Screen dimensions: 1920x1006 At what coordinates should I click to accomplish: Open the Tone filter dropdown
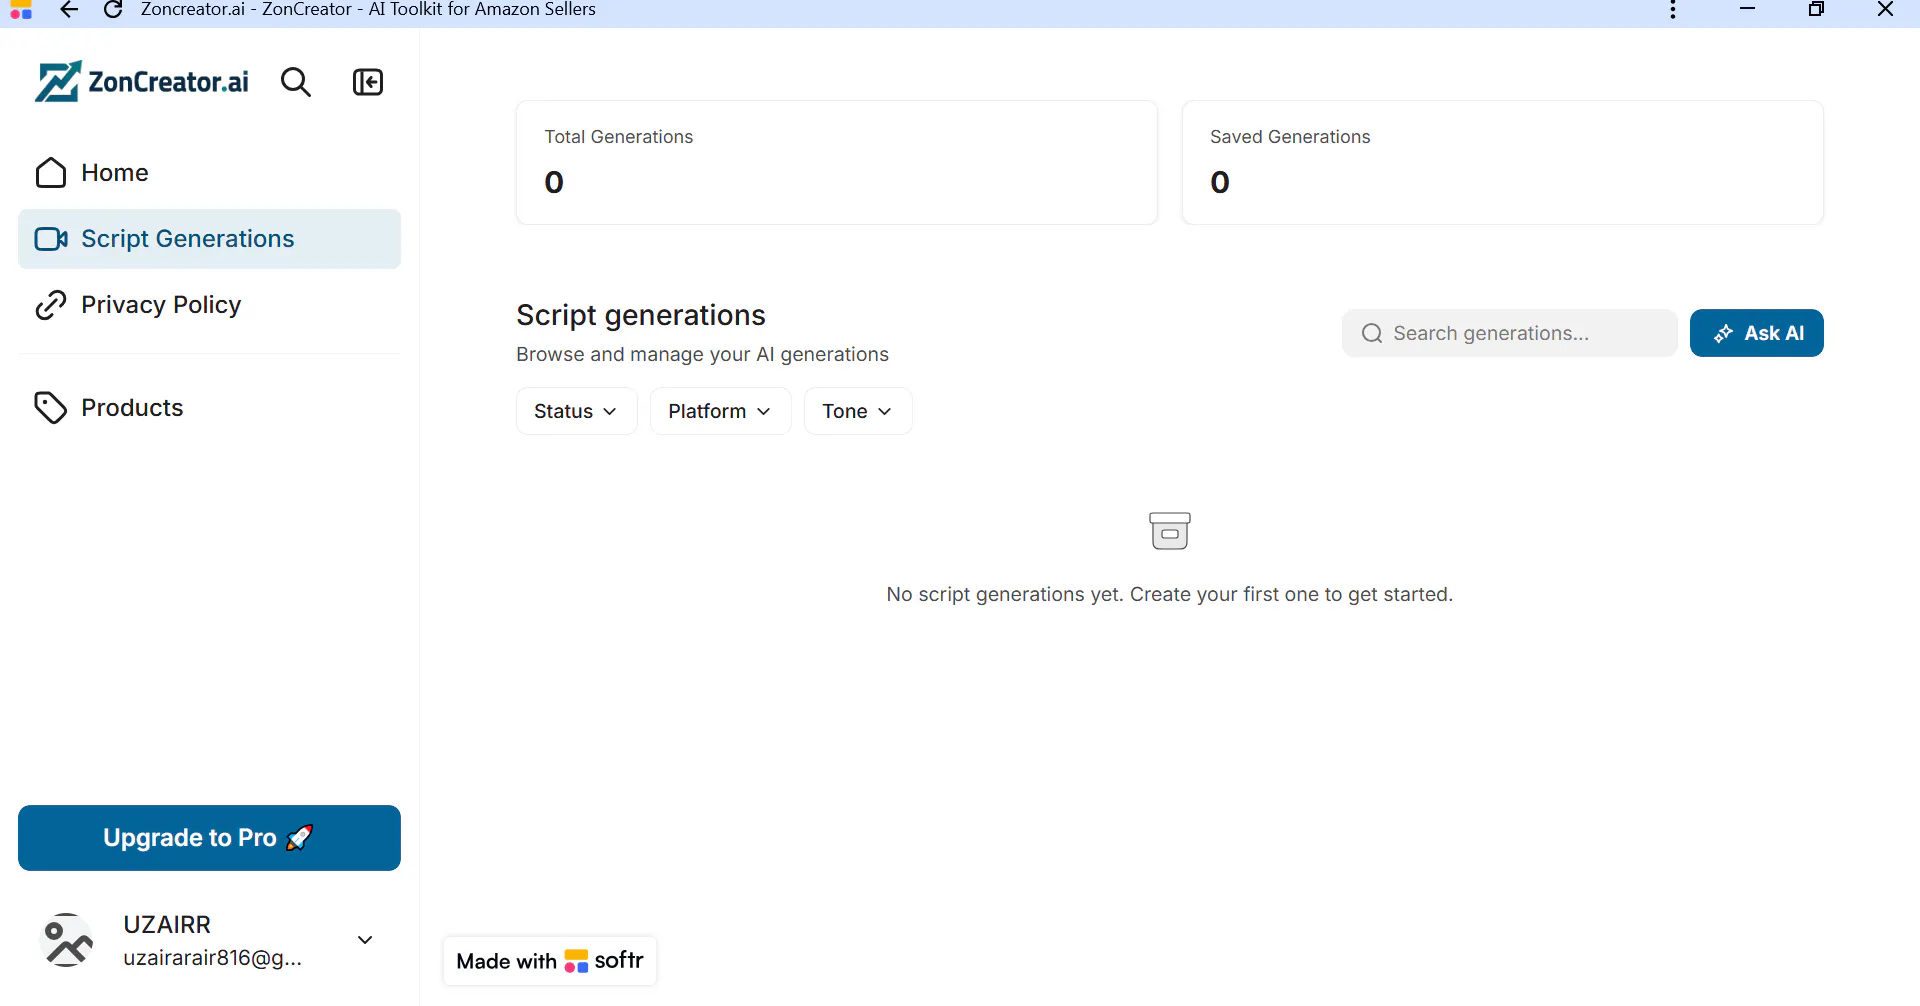[858, 411]
